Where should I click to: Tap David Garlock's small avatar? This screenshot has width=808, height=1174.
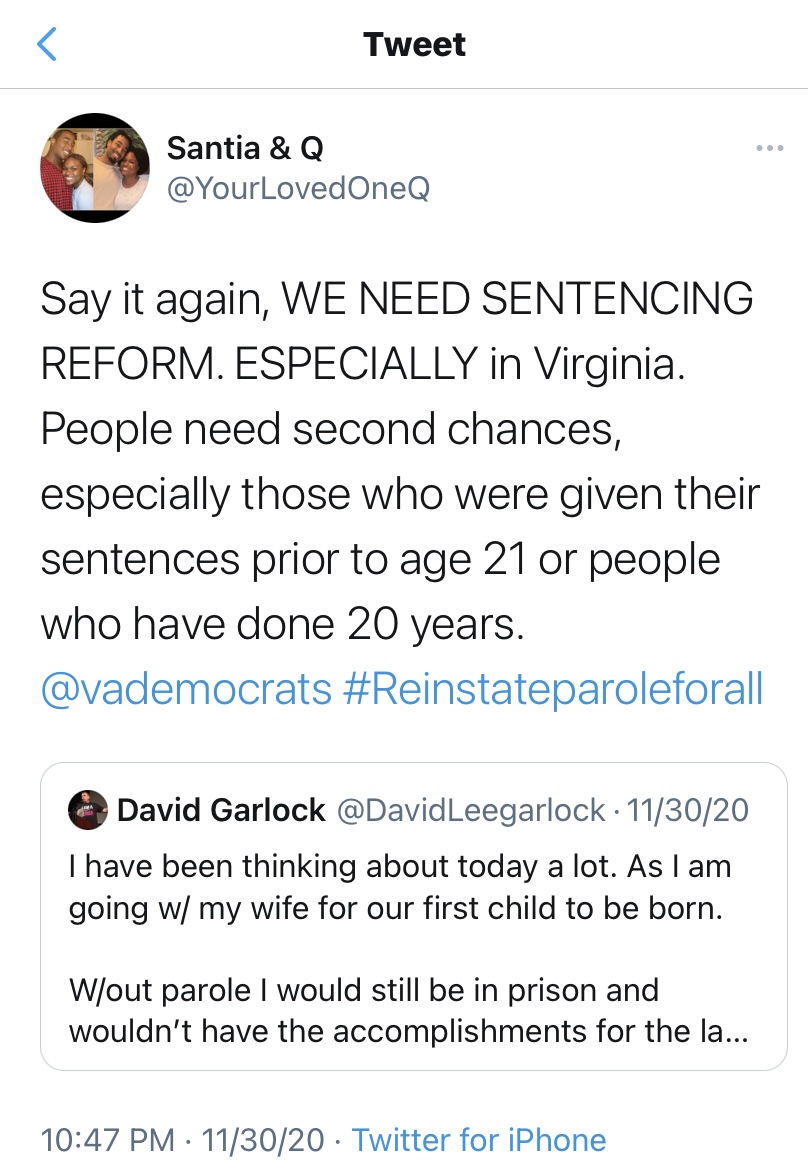pyautogui.click(x=87, y=809)
